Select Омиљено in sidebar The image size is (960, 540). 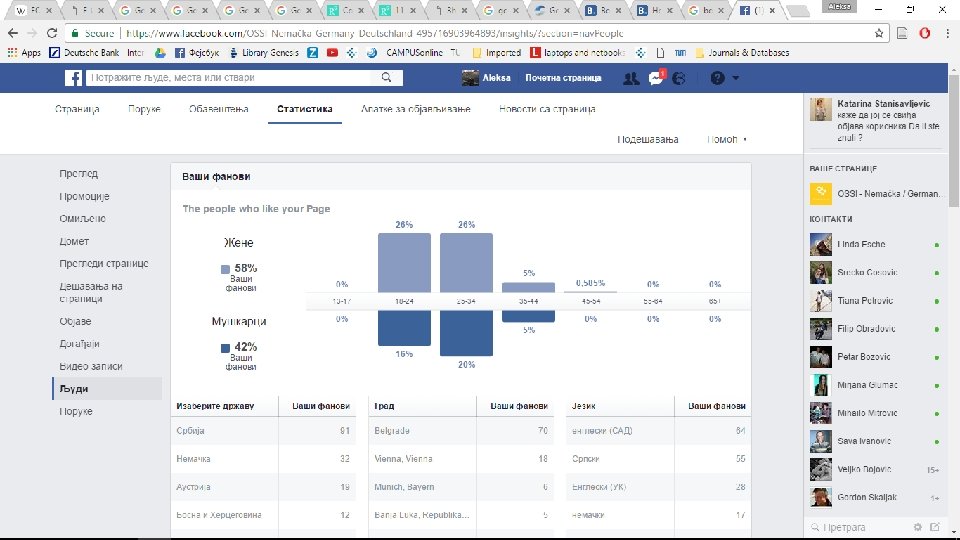point(83,219)
